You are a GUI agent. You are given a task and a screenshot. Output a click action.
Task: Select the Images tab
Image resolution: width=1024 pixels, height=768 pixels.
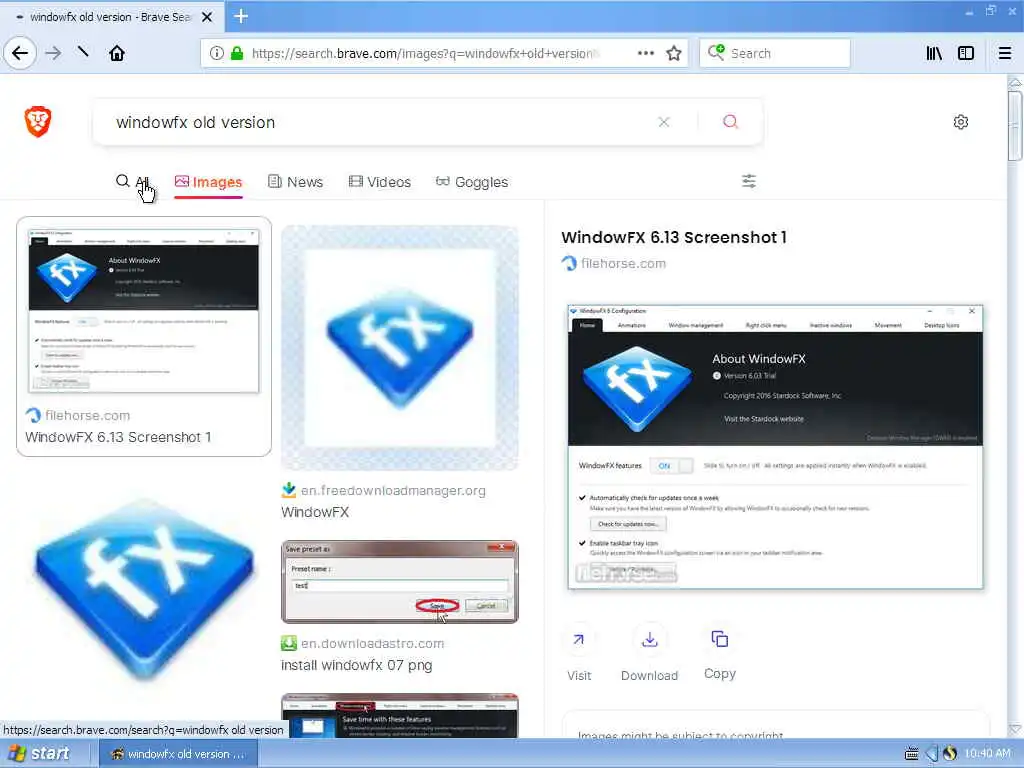[x=208, y=182]
